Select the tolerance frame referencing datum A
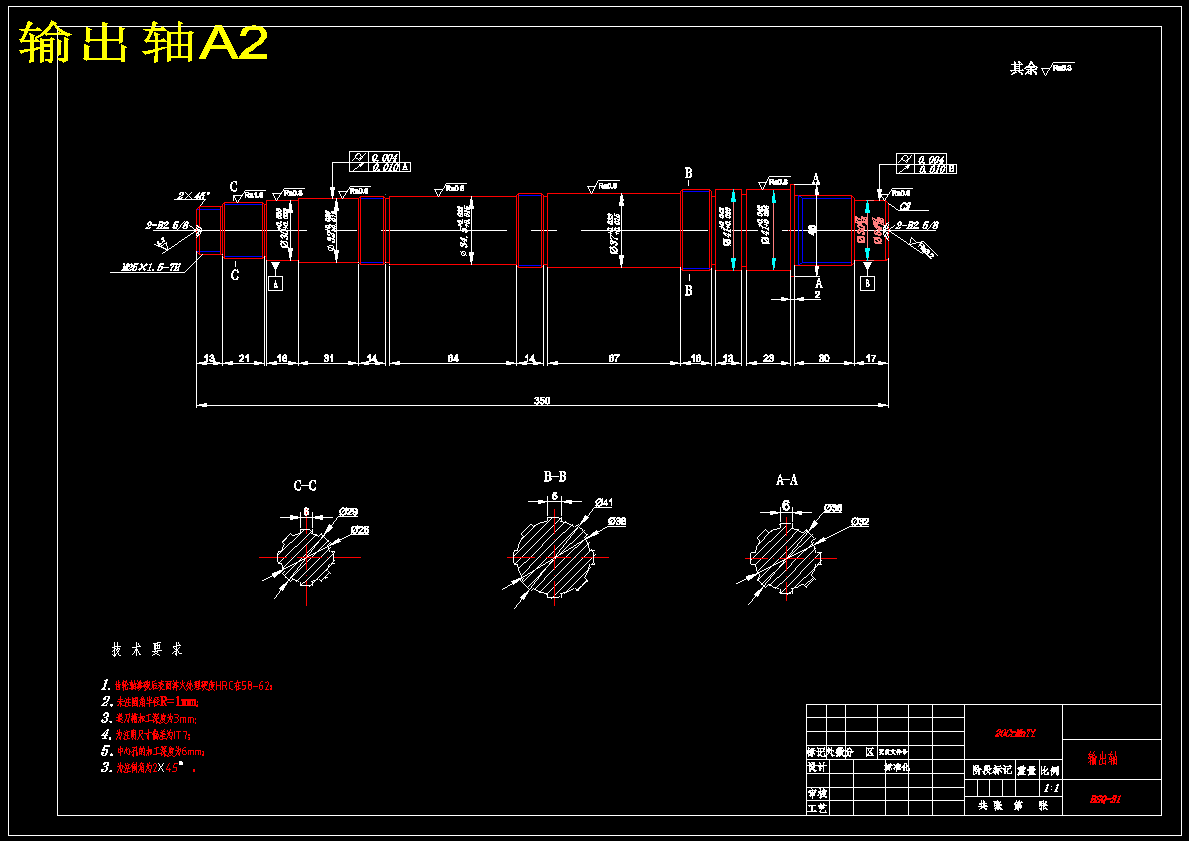Viewport: 1189px width, 841px height. 380,162
